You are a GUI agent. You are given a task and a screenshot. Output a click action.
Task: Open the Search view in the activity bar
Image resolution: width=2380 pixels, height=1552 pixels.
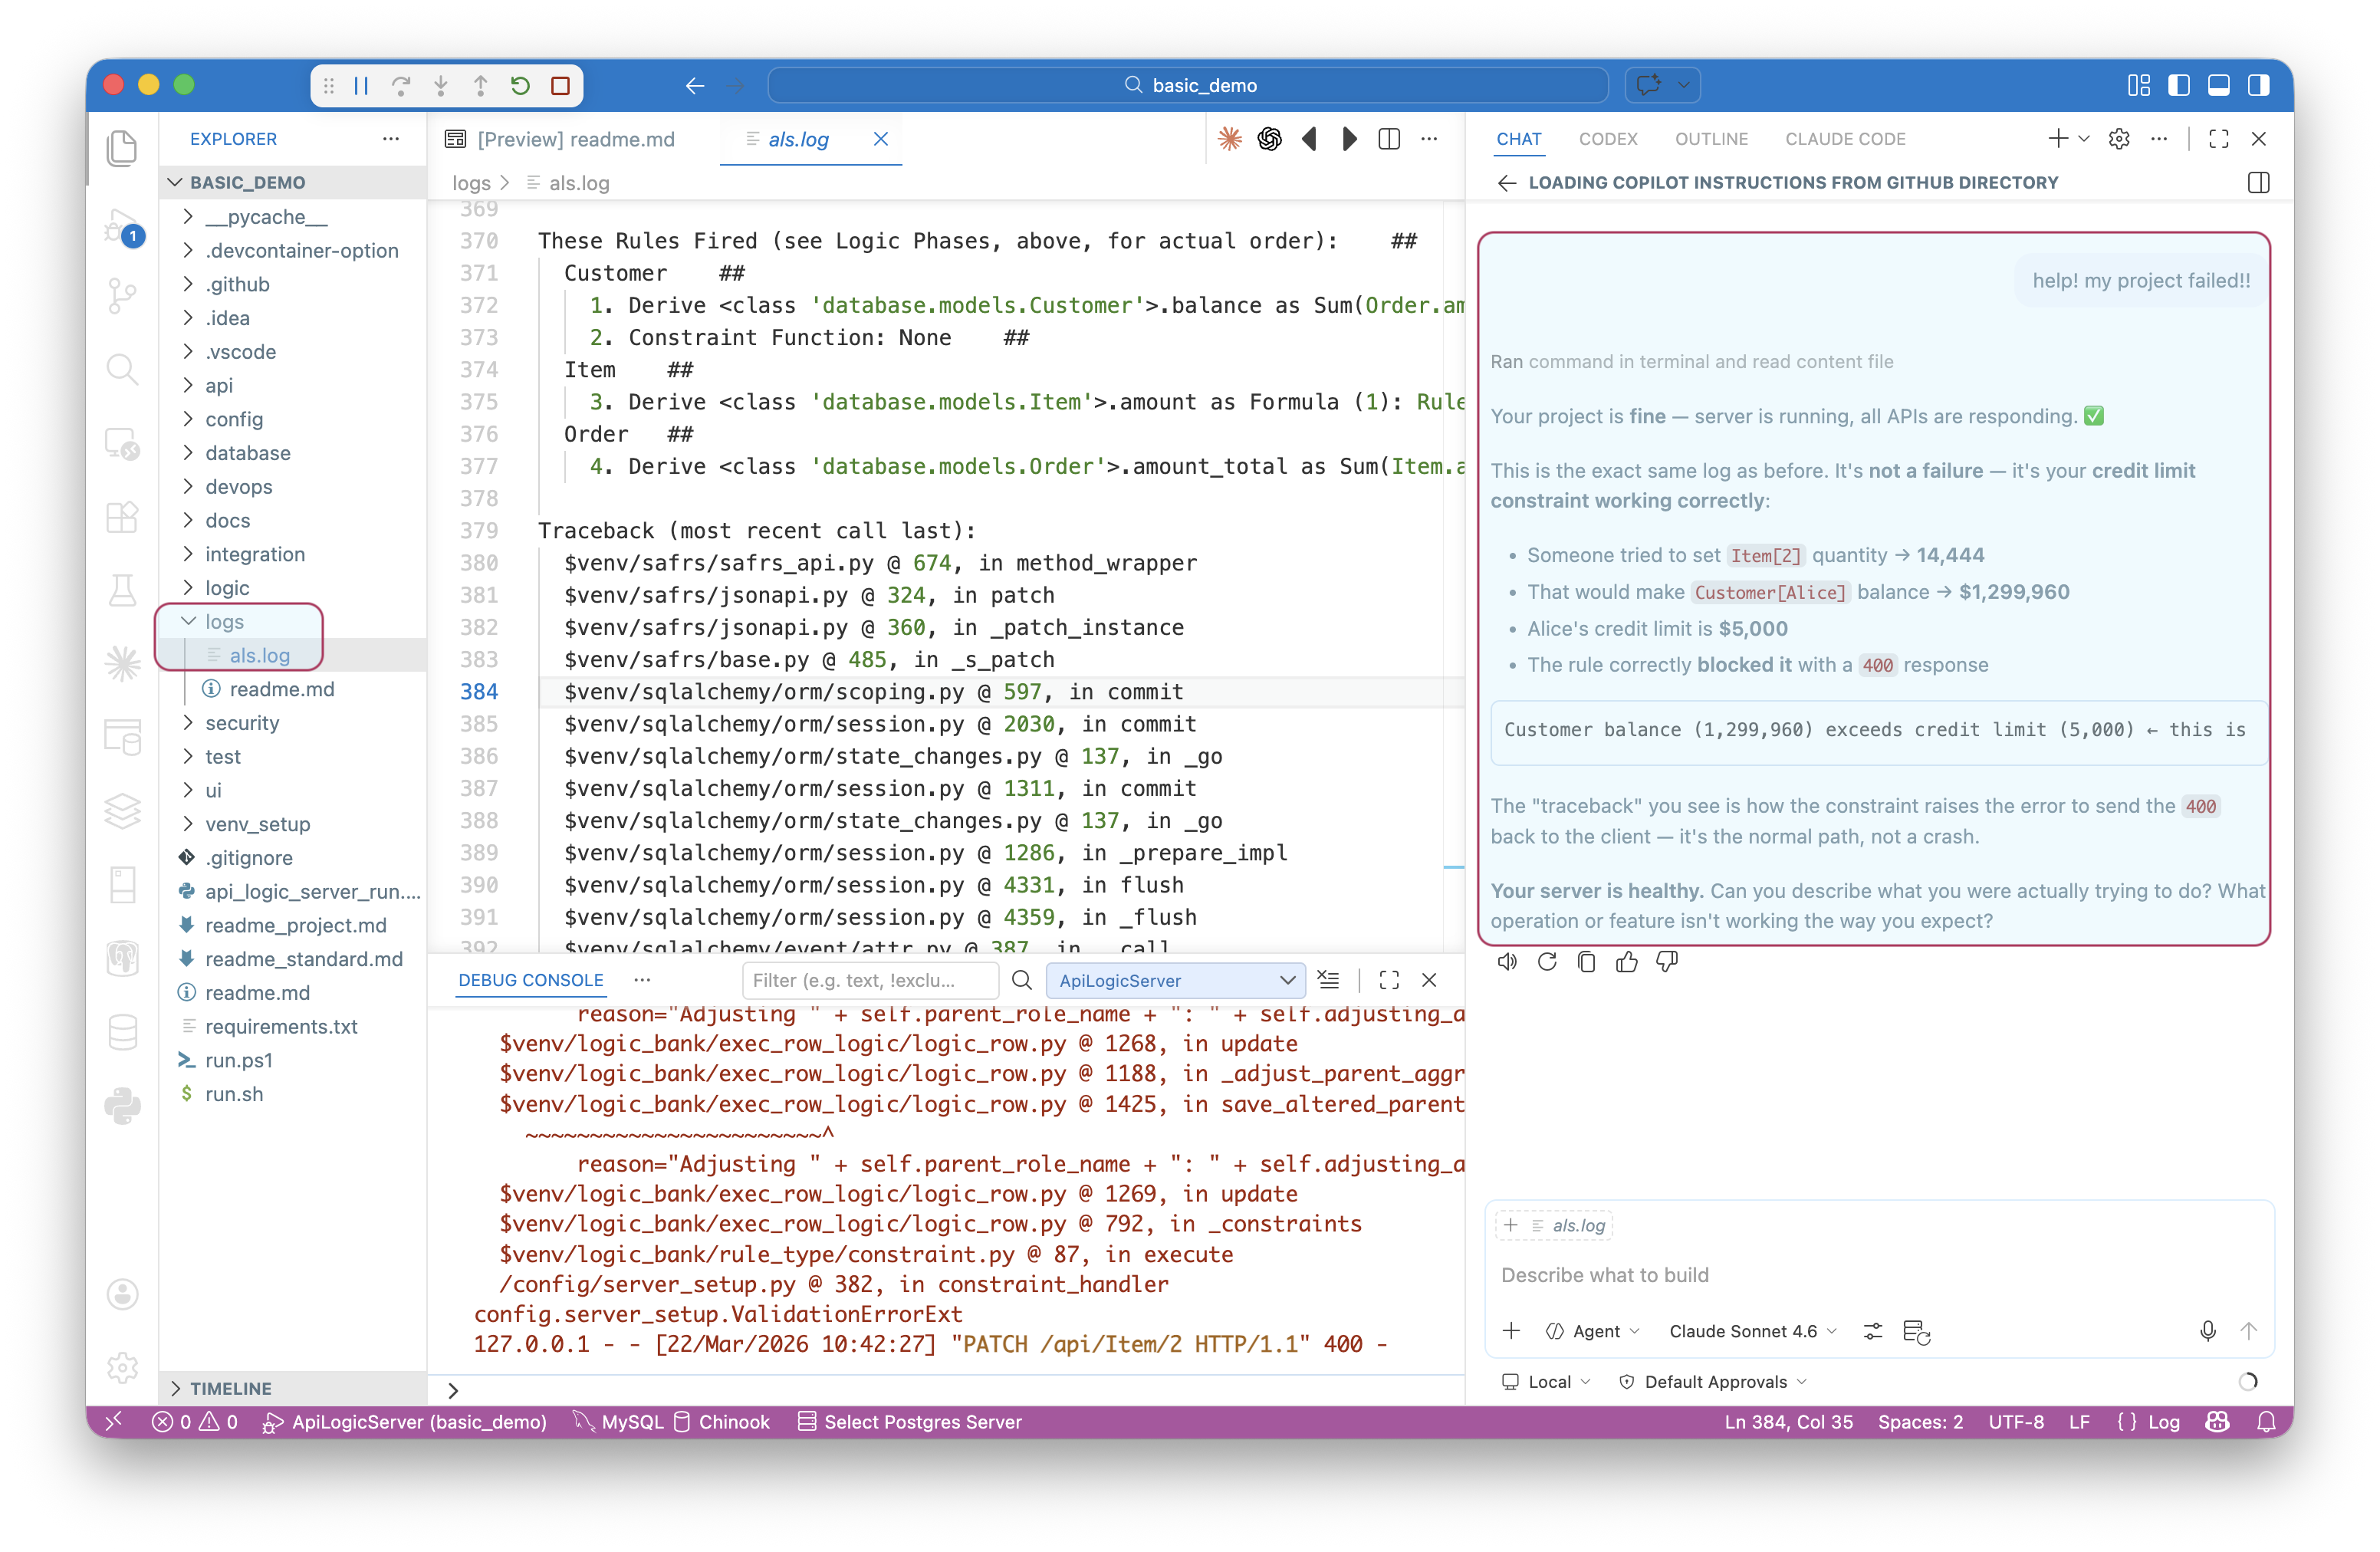coord(122,369)
